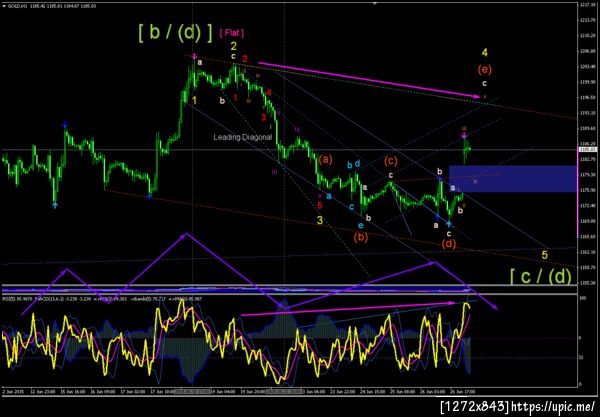This screenshot has height=417, width=600.
Task: Select the pink down-arrow at chart peak
Action: click(194, 57)
